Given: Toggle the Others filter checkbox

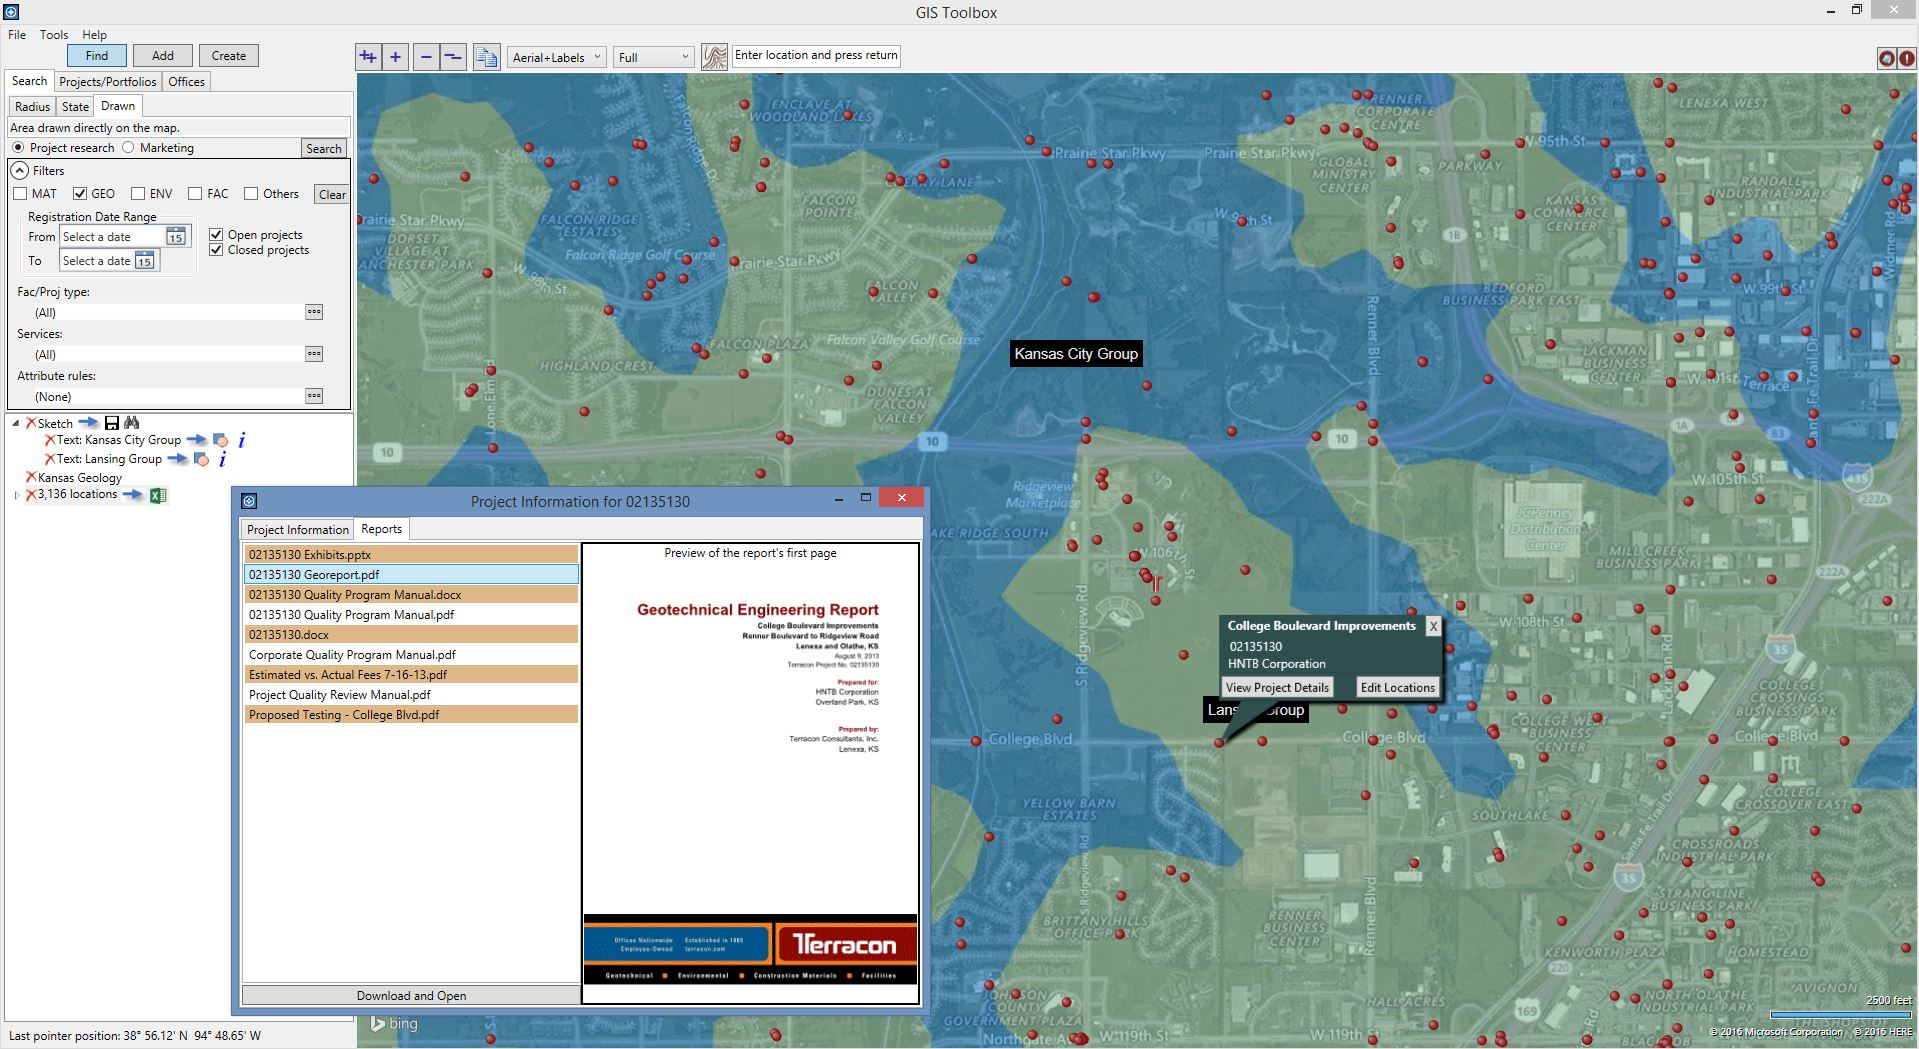Looking at the screenshot, I should pyautogui.click(x=251, y=194).
